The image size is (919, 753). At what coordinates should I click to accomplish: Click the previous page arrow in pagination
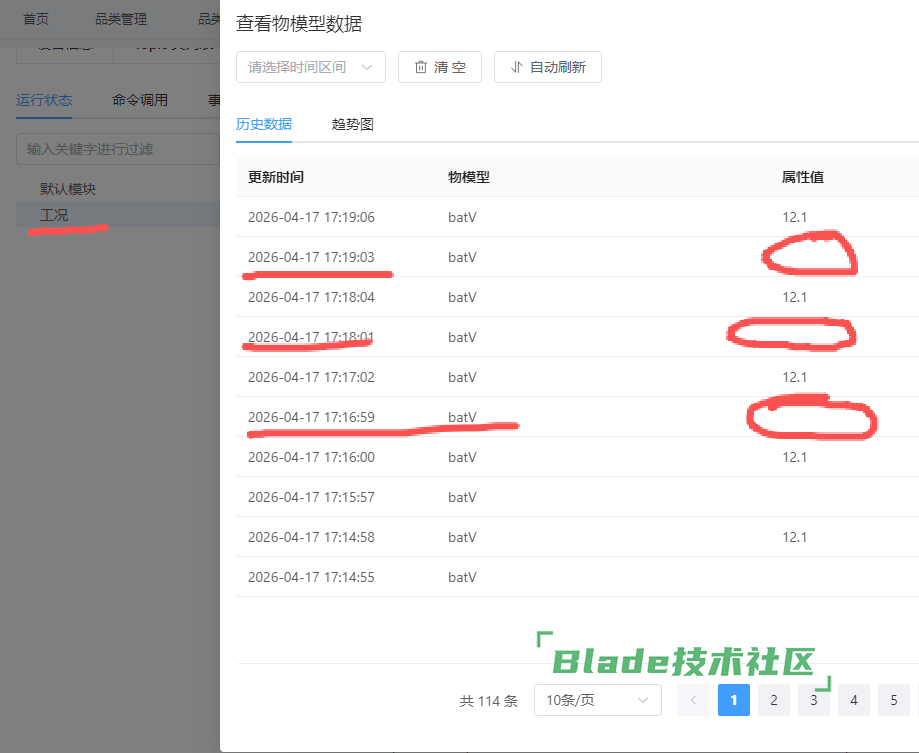[694, 701]
